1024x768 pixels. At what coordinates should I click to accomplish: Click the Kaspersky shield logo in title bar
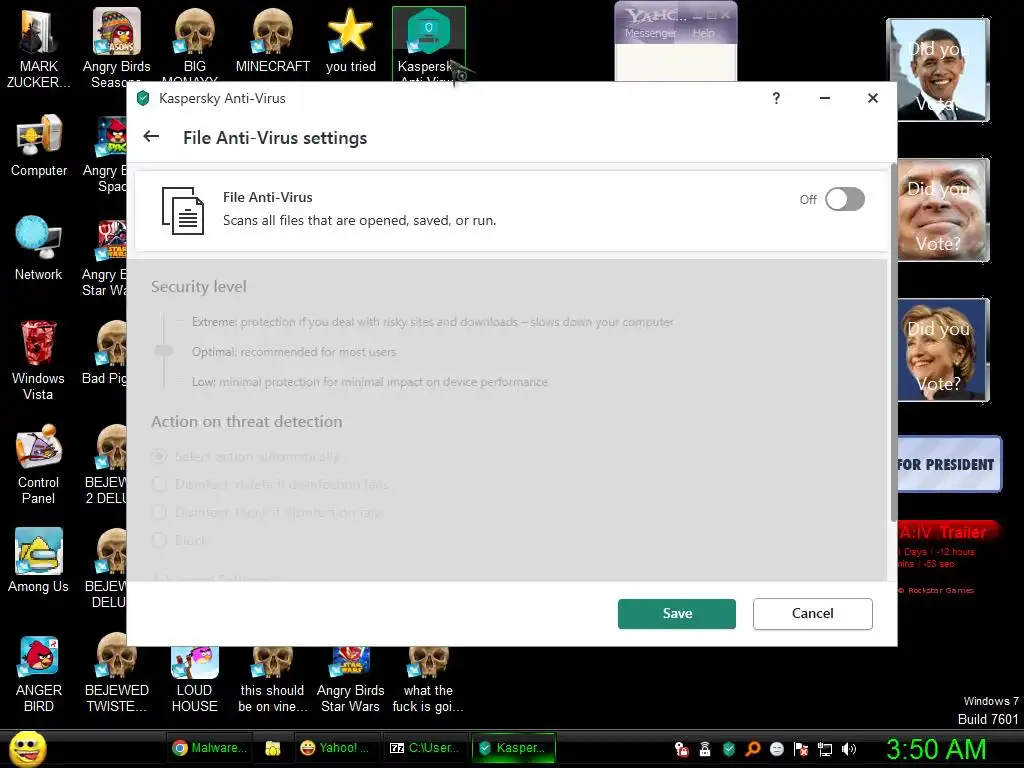click(x=143, y=99)
